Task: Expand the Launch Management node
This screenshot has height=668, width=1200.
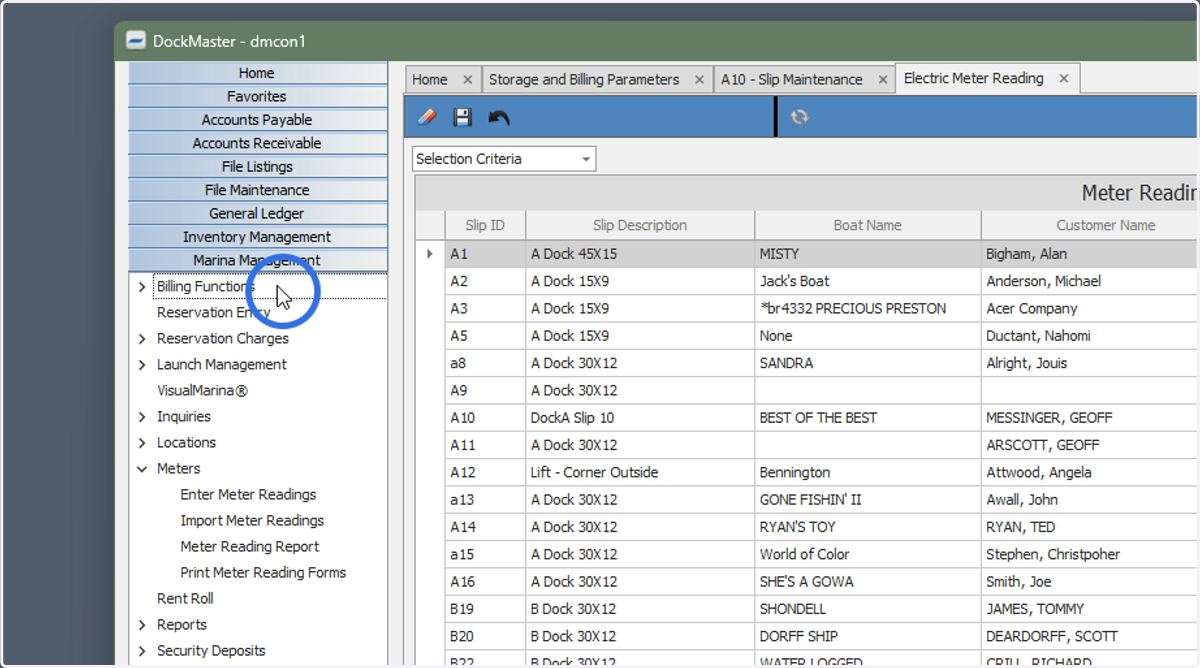Action: (142, 365)
